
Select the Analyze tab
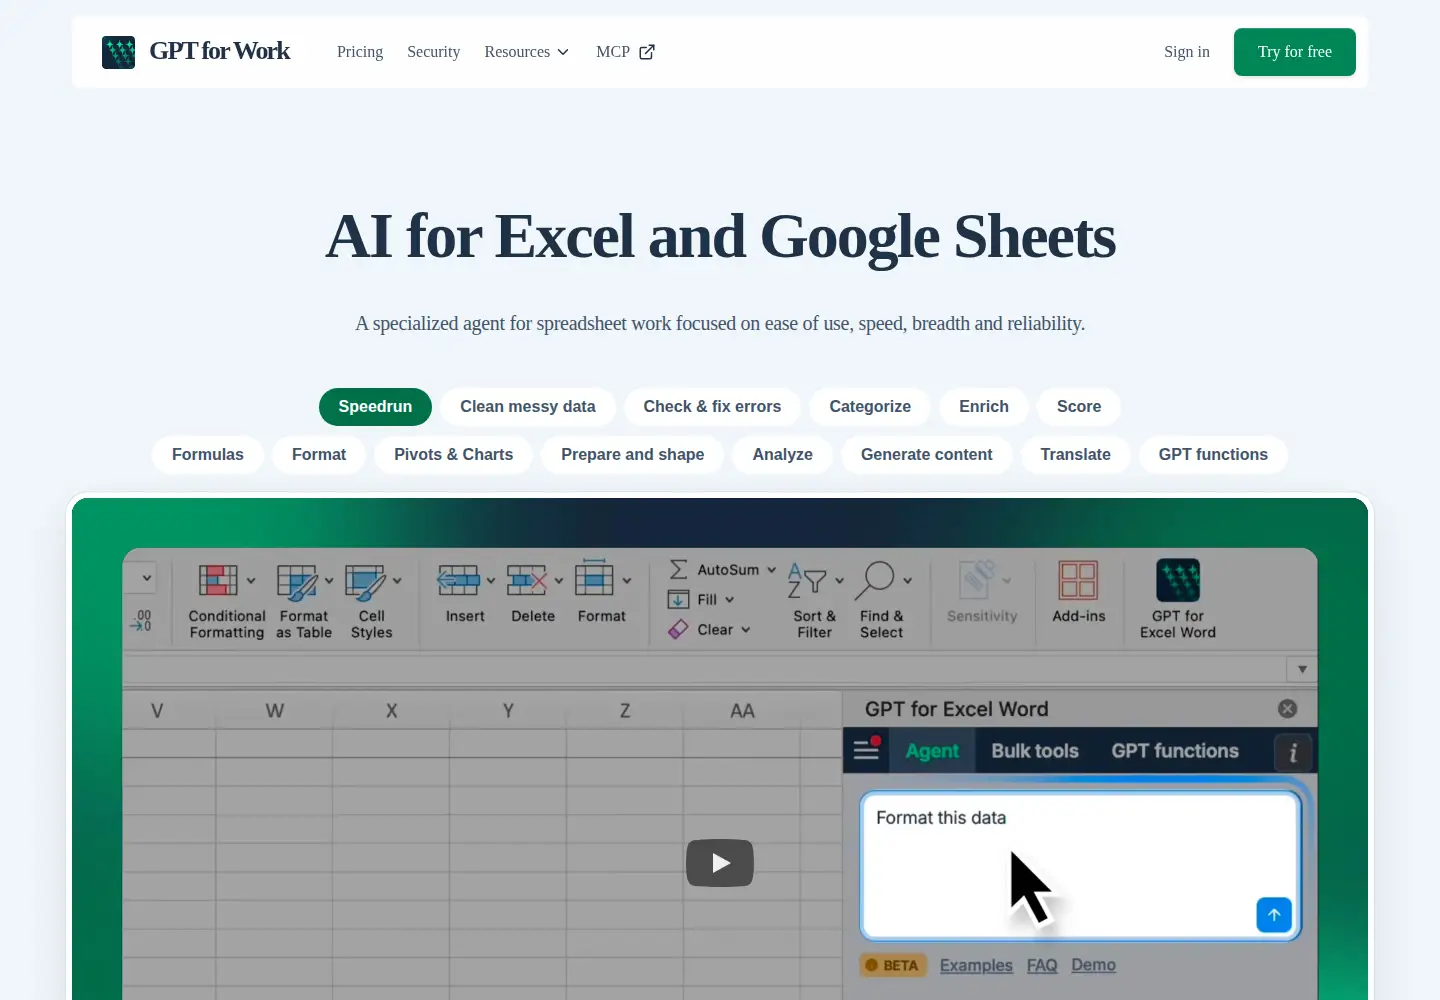783,455
